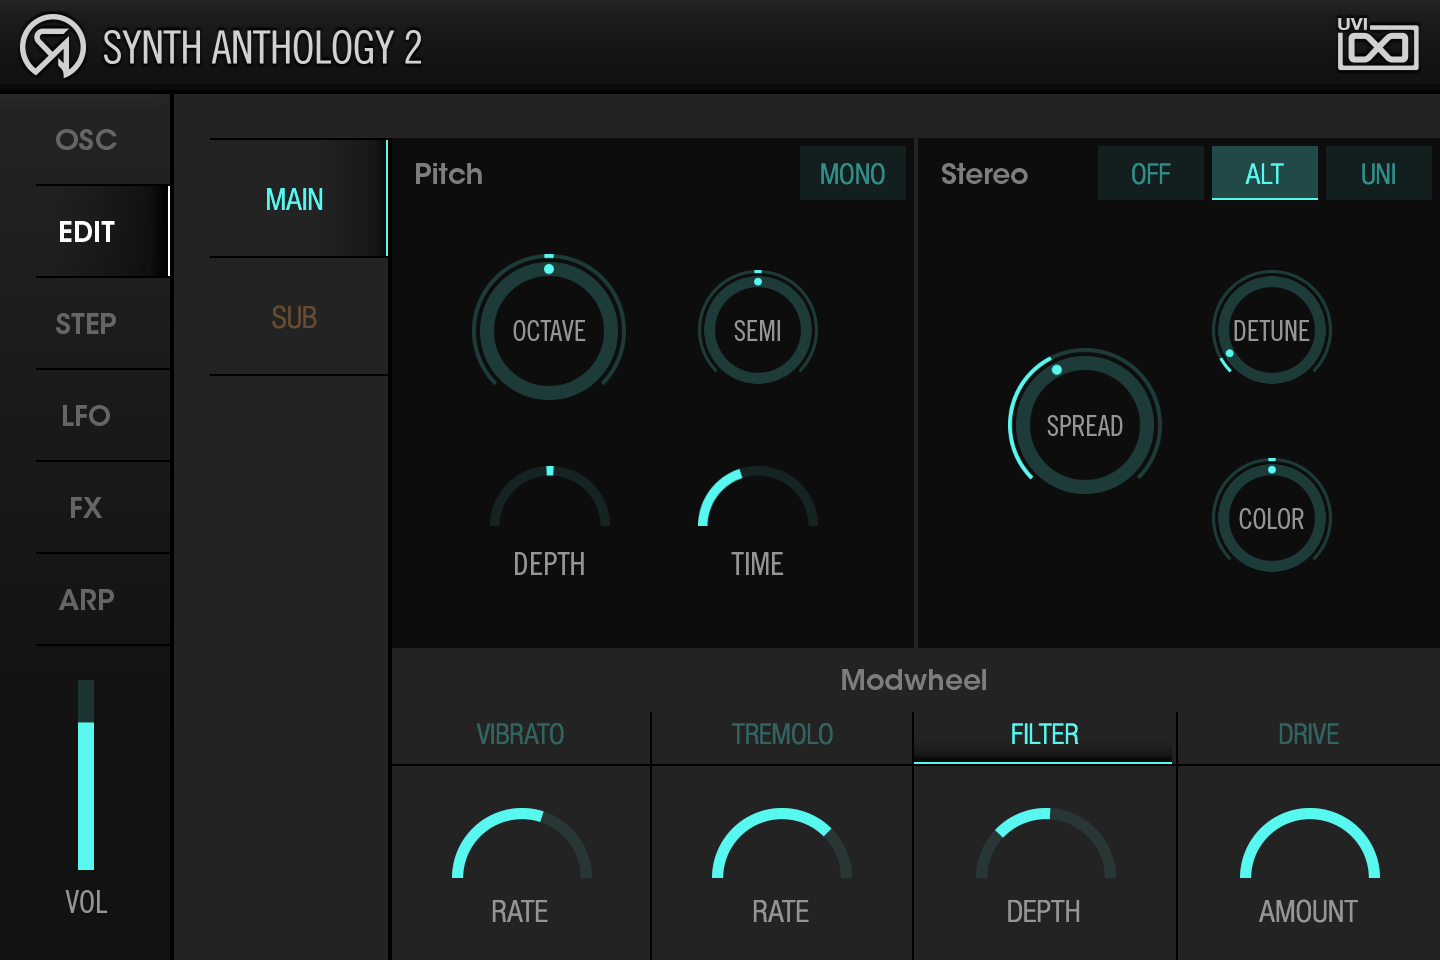
Task: Click the UVI logo icon
Action: pos(1377,45)
